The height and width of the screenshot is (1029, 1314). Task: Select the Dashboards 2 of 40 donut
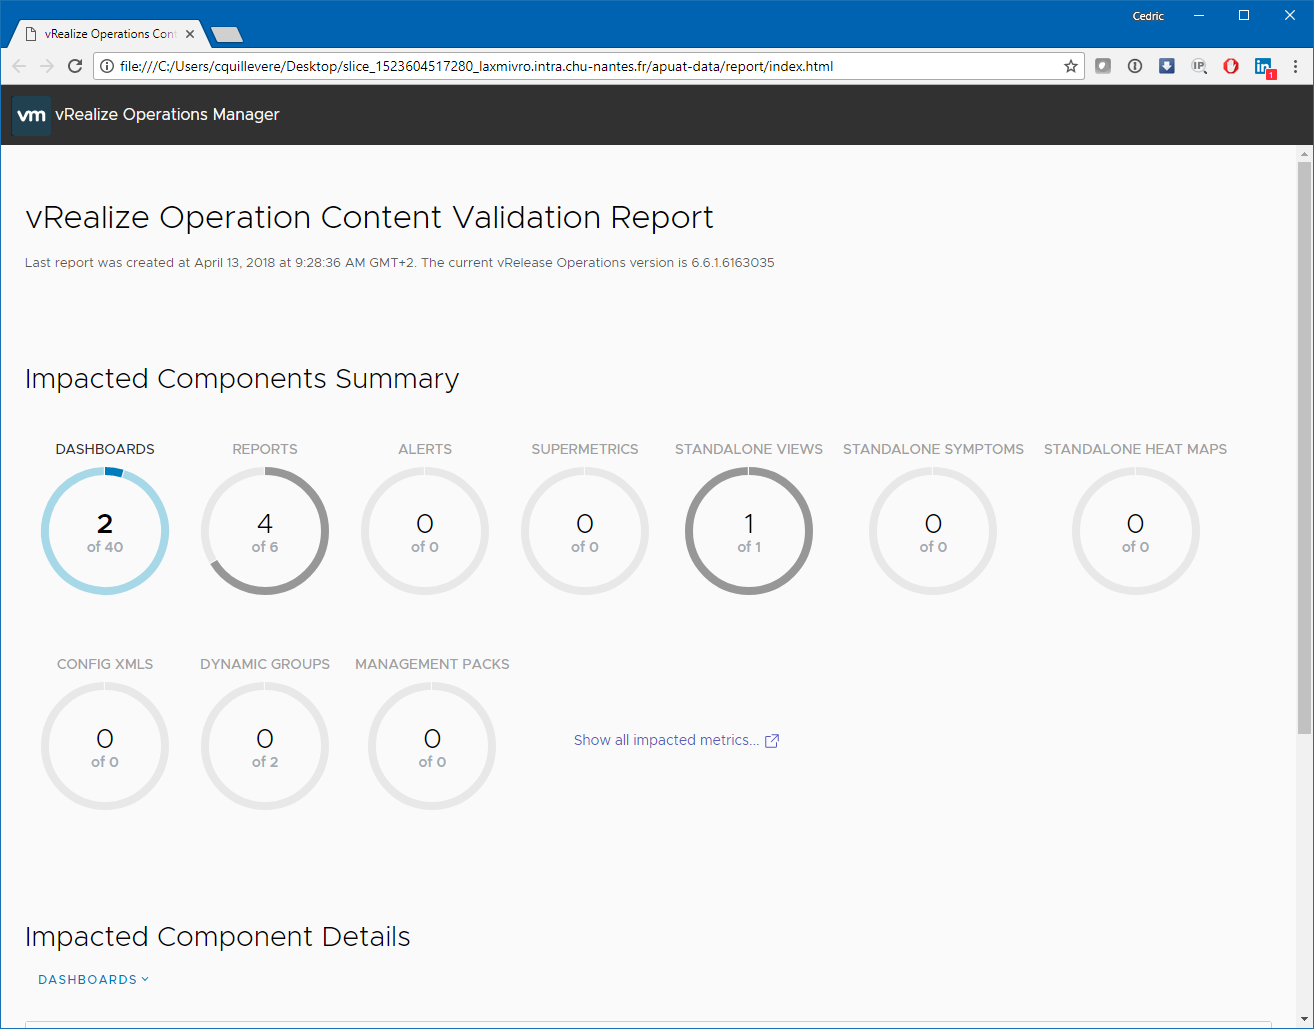pyautogui.click(x=105, y=531)
